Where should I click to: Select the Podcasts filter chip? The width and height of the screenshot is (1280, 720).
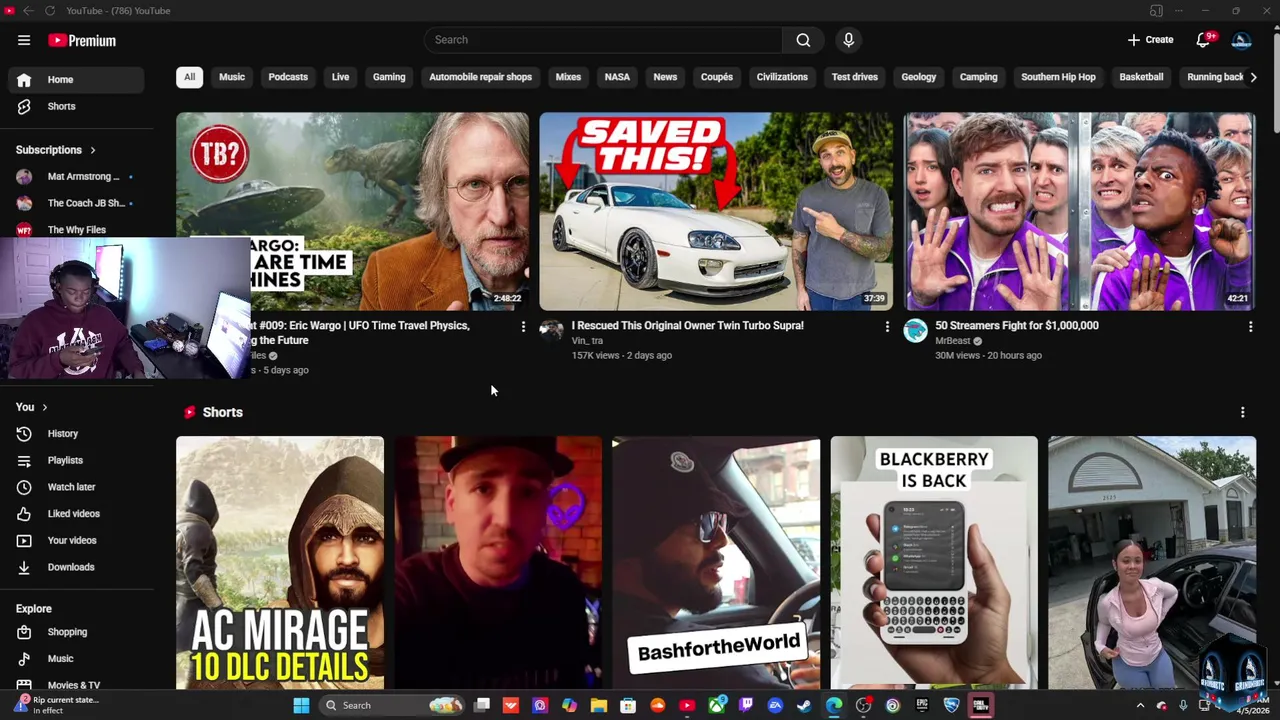coord(288,77)
